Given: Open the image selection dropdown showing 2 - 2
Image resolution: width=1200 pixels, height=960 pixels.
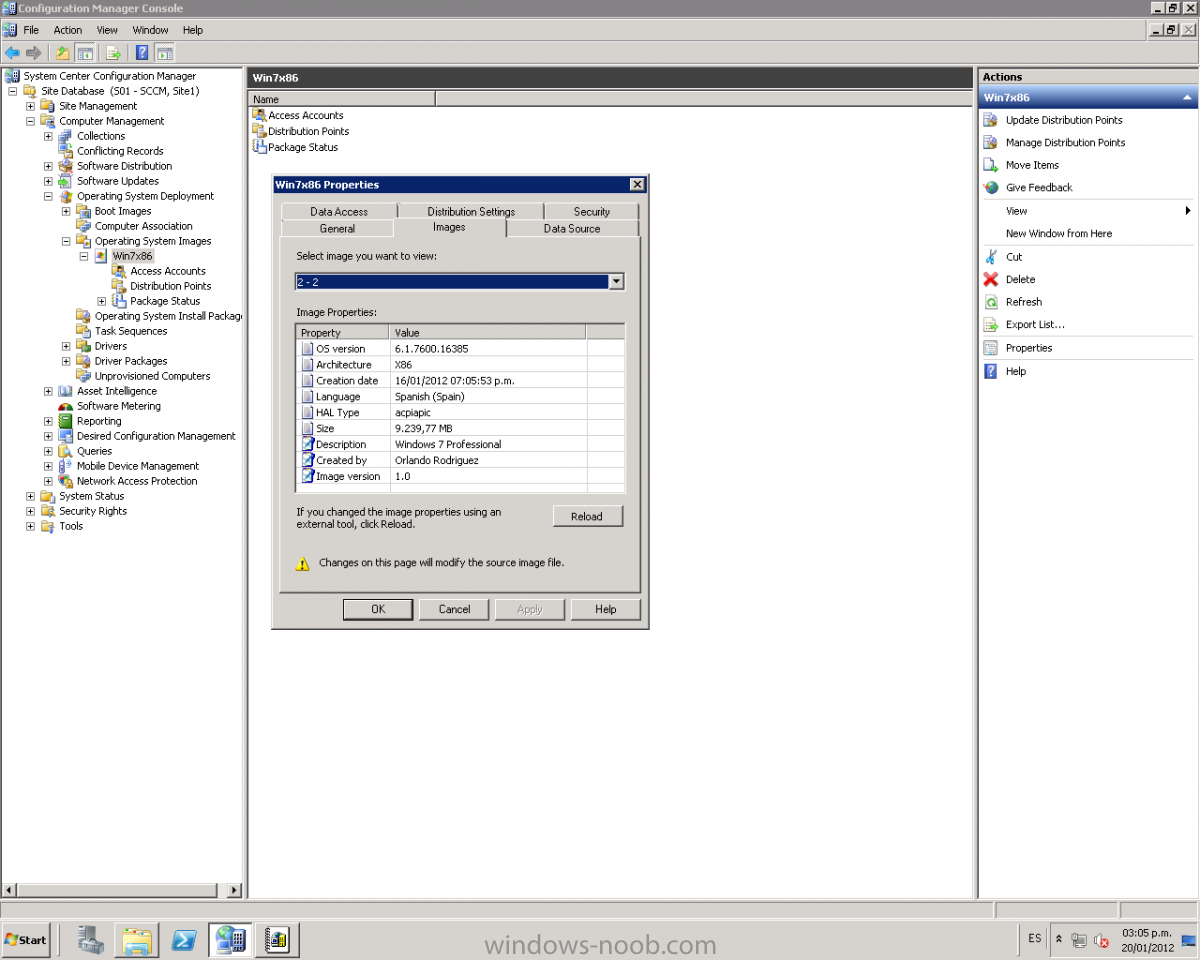Looking at the screenshot, I should point(616,282).
